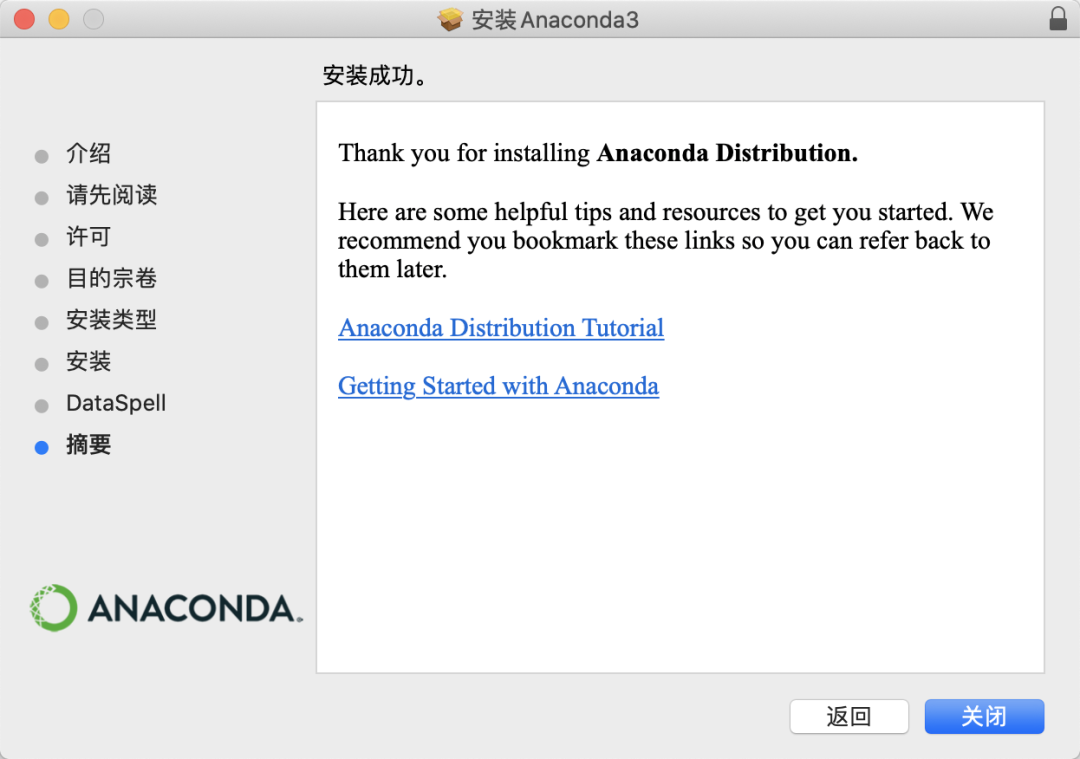Click the gray bullet beside 介绍
The height and width of the screenshot is (759, 1080).
coord(41,156)
